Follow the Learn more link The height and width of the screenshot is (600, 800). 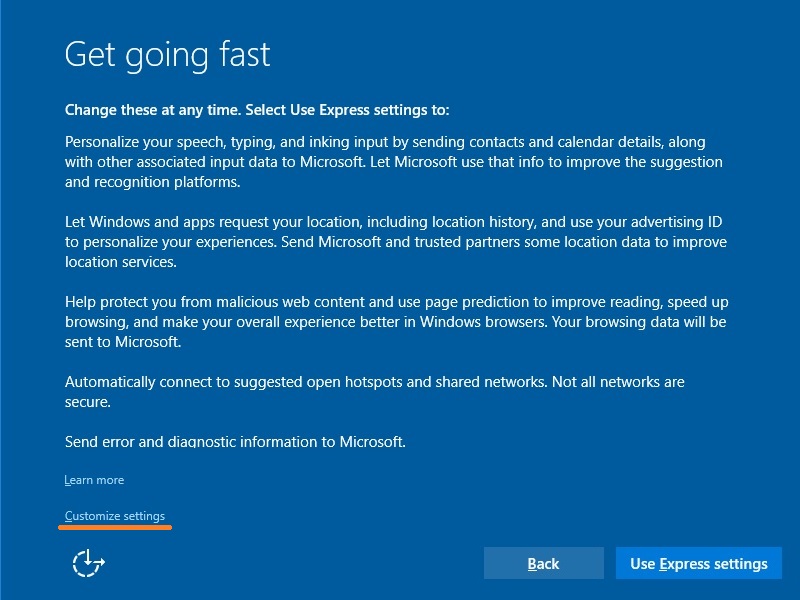click(x=94, y=480)
